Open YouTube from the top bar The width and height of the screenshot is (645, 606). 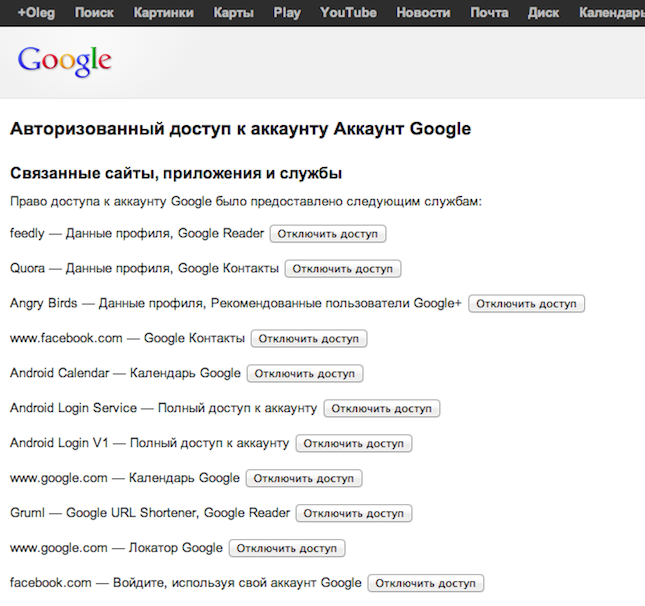click(348, 13)
